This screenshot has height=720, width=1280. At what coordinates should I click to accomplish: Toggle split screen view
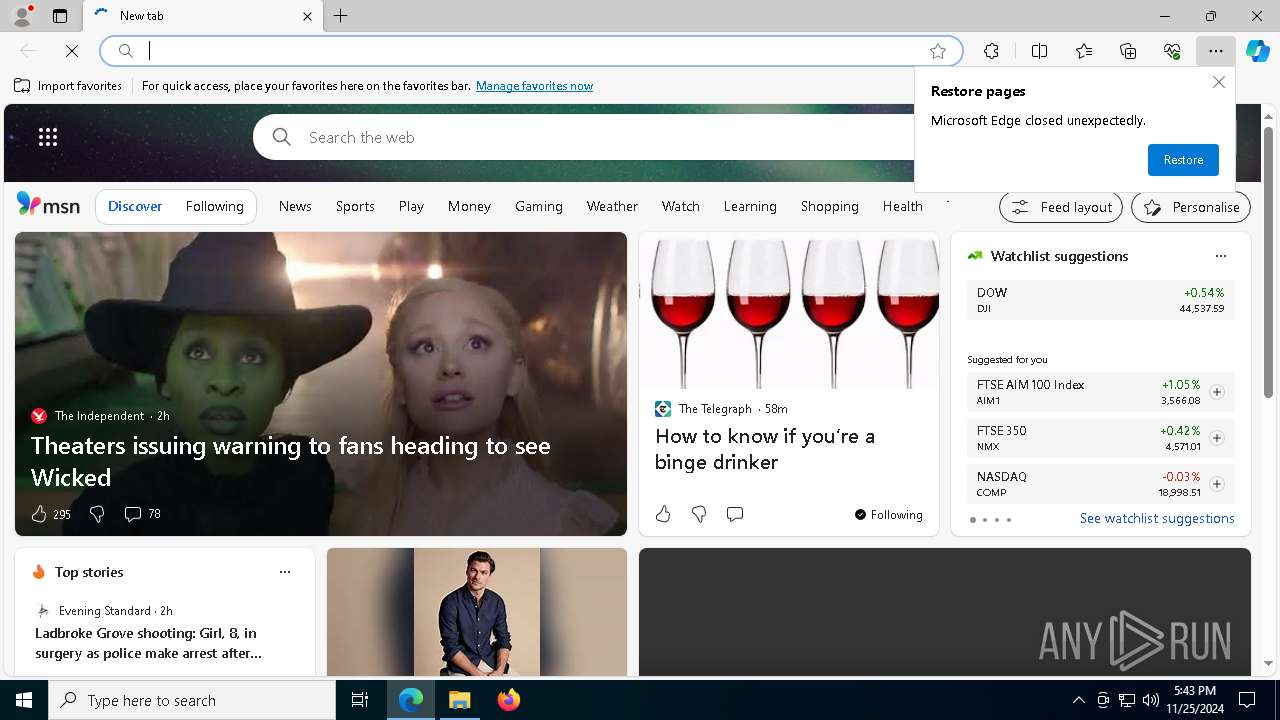click(x=1039, y=51)
